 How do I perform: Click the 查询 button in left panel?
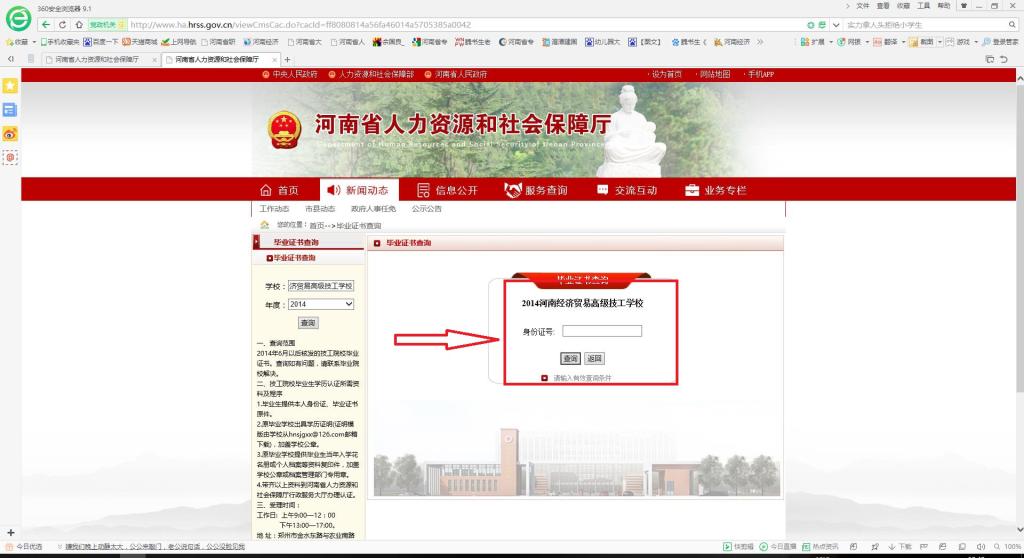(x=308, y=323)
